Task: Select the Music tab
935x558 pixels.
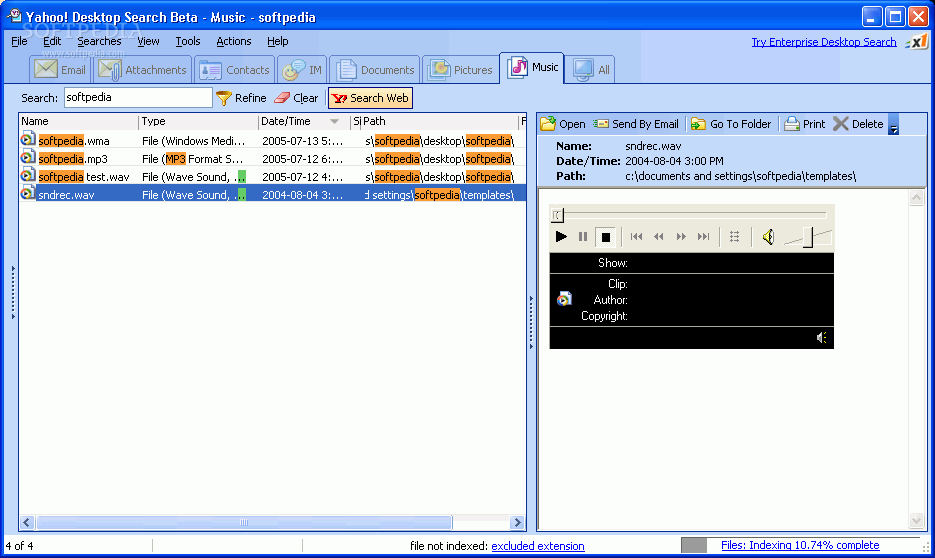Action: tap(532, 68)
